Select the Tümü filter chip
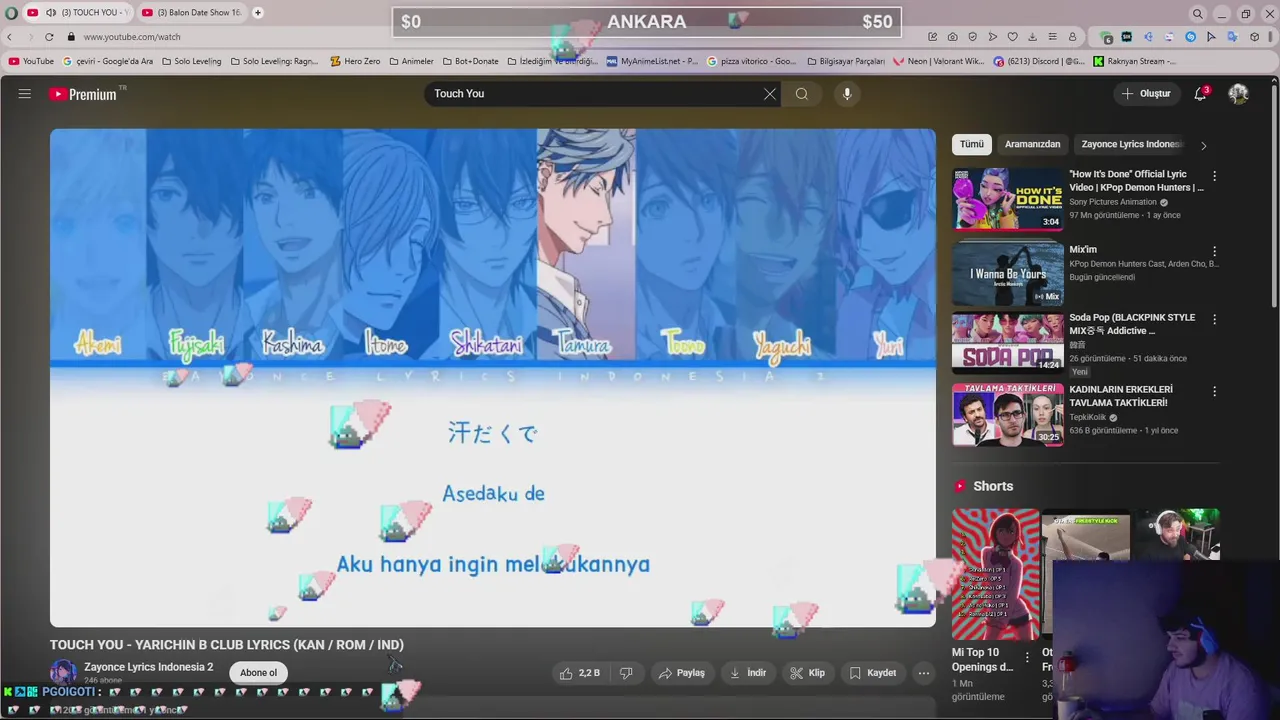 [972, 144]
